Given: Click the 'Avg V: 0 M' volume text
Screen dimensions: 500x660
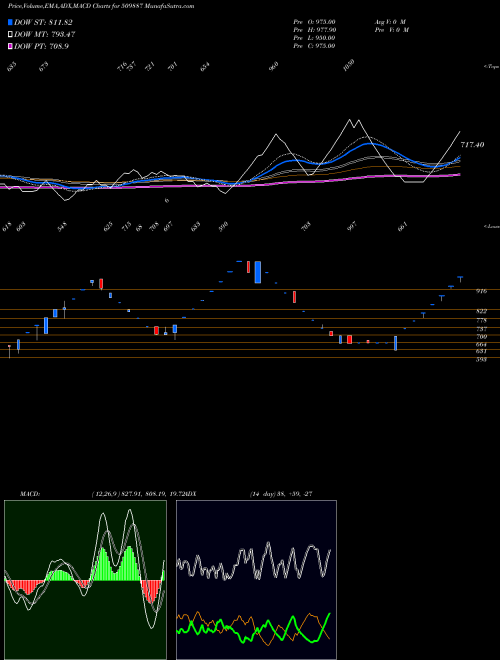Looking at the screenshot, I should tap(390, 22).
